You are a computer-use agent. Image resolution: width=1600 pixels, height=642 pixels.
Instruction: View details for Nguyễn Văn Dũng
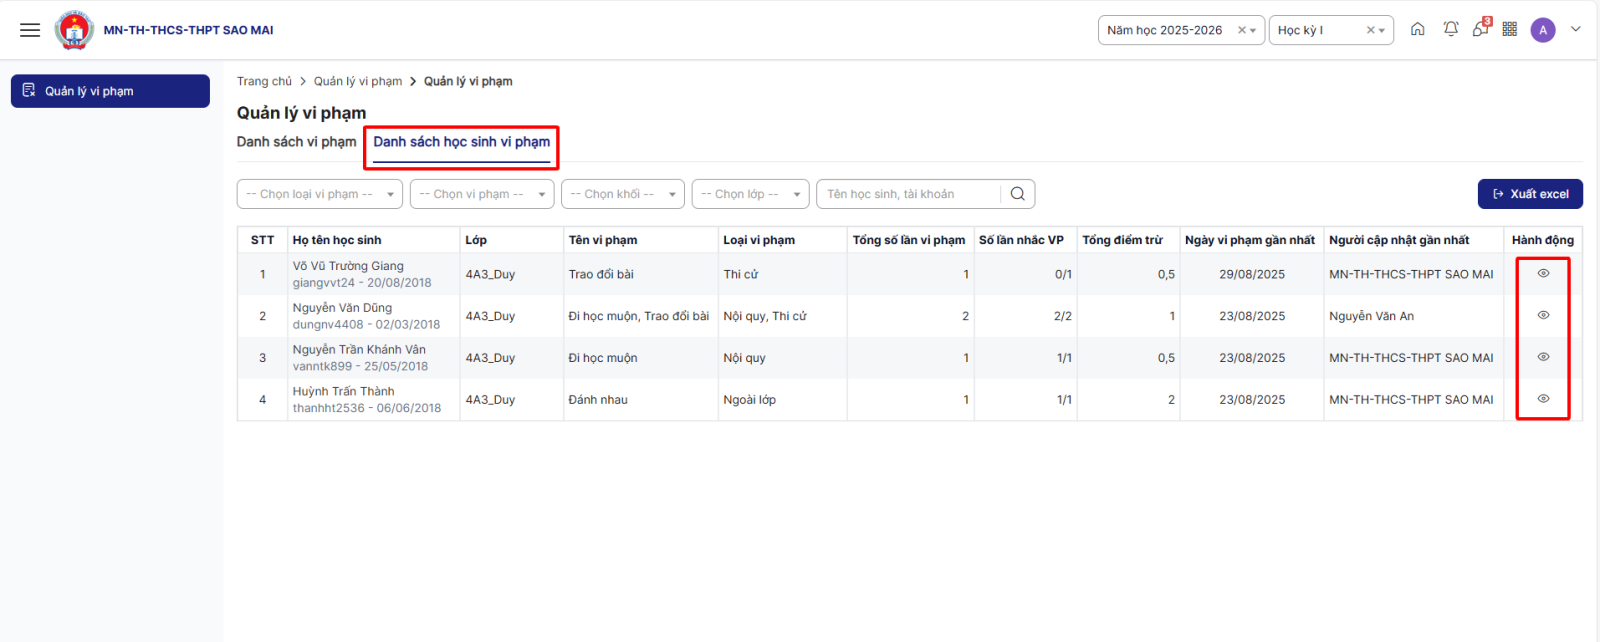(x=1543, y=315)
